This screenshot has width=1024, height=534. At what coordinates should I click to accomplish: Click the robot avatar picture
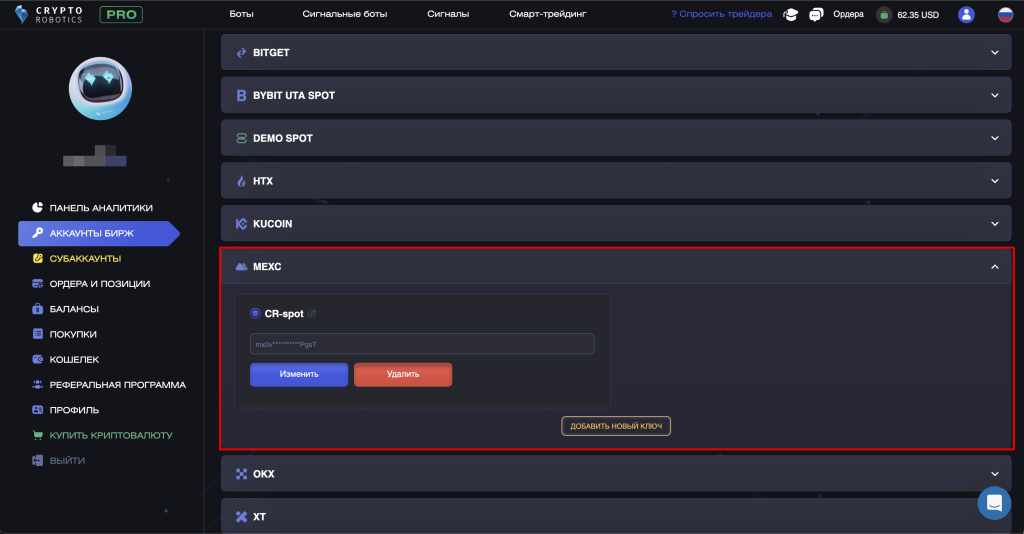[99, 88]
